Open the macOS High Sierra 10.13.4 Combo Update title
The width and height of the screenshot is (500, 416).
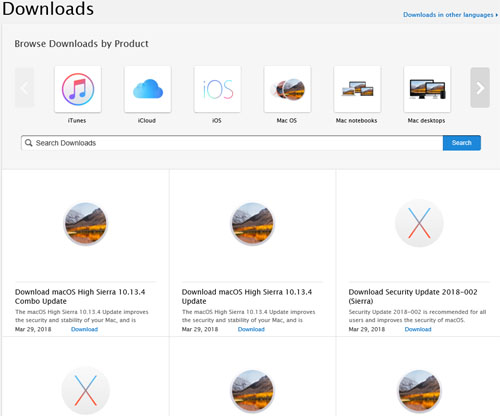[80, 296]
